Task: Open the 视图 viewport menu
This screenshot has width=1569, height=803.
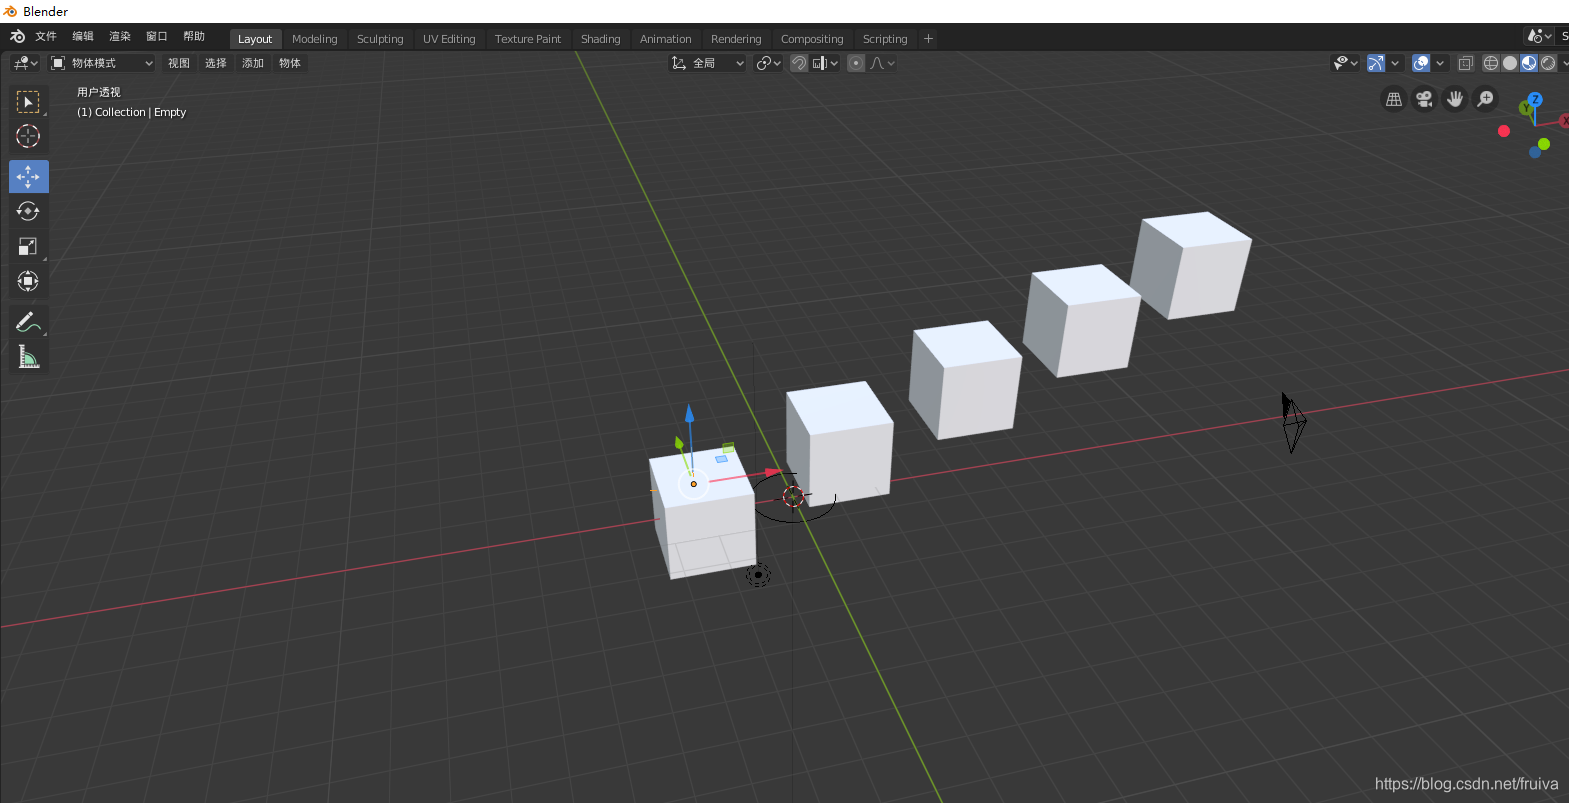Action: coord(179,63)
